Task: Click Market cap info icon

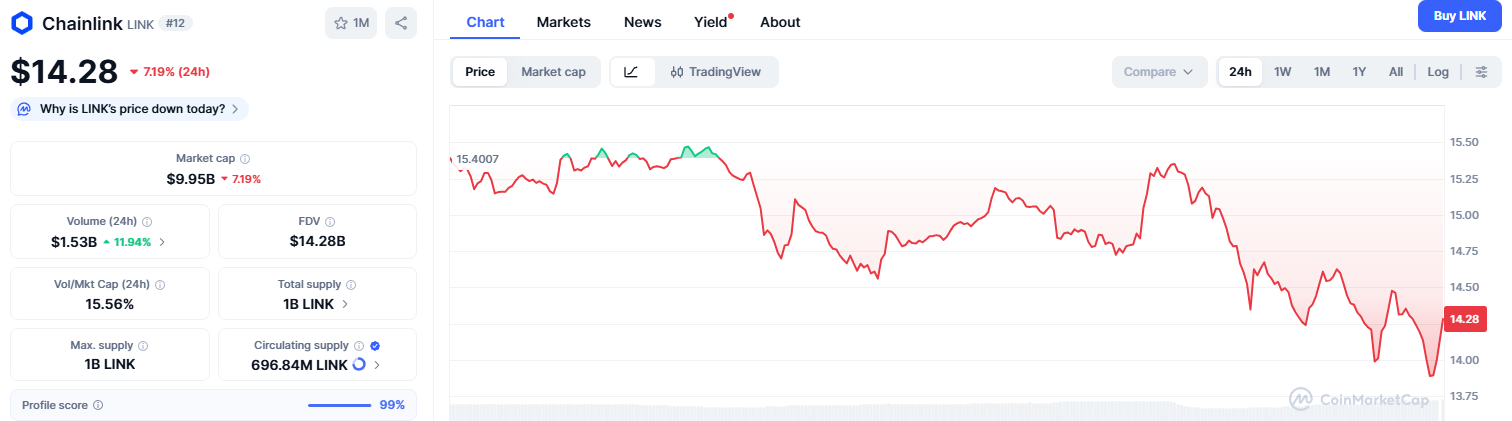Action: point(245,159)
